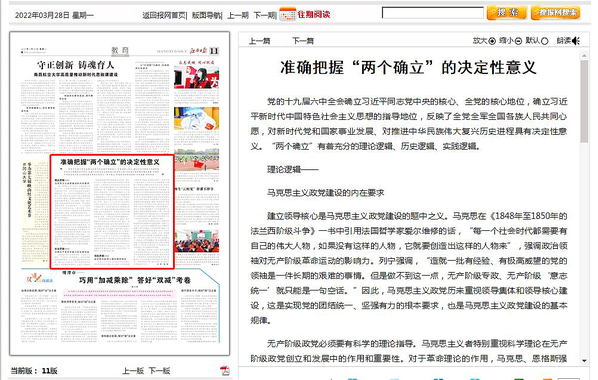Go to previous page 上一版
This screenshot has height=380, width=598.
click(133, 370)
